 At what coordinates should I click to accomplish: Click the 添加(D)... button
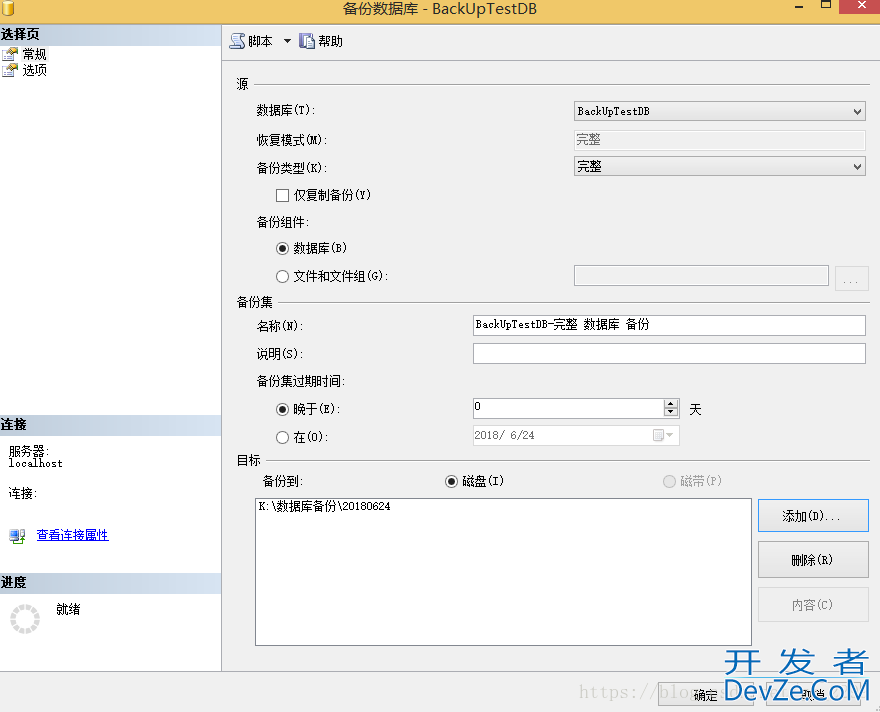pos(813,516)
